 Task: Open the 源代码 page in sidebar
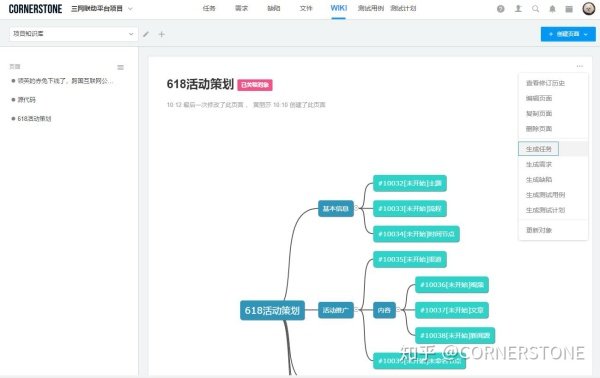point(26,99)
